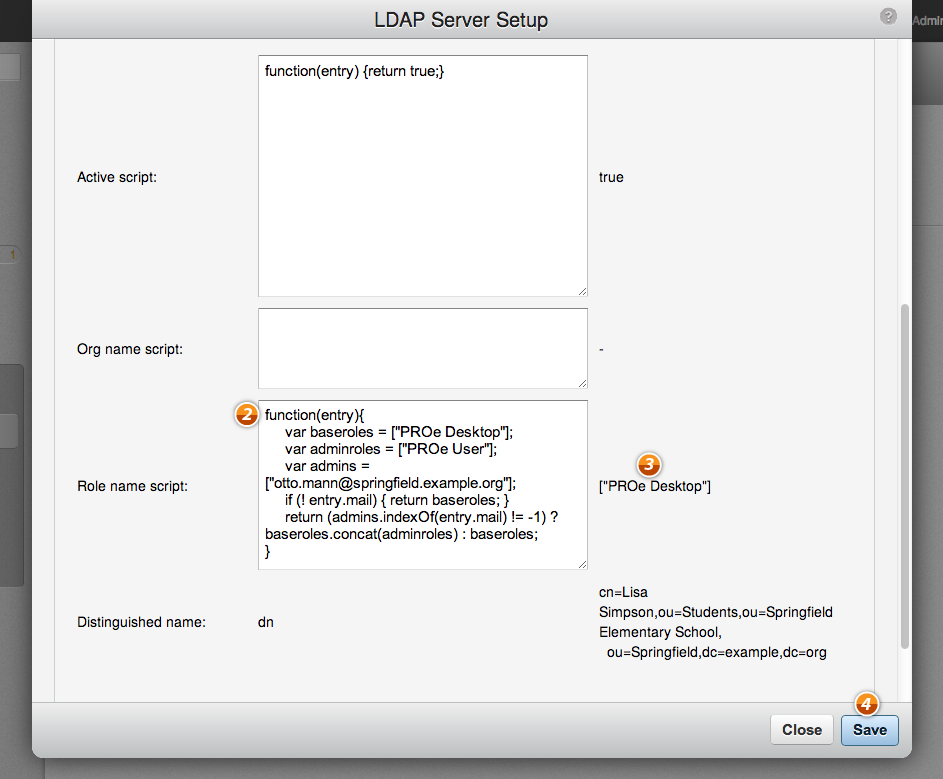Screen dimensions: 943x779
Task: Click the orange number 2 badge
Action: click(246, 413)
